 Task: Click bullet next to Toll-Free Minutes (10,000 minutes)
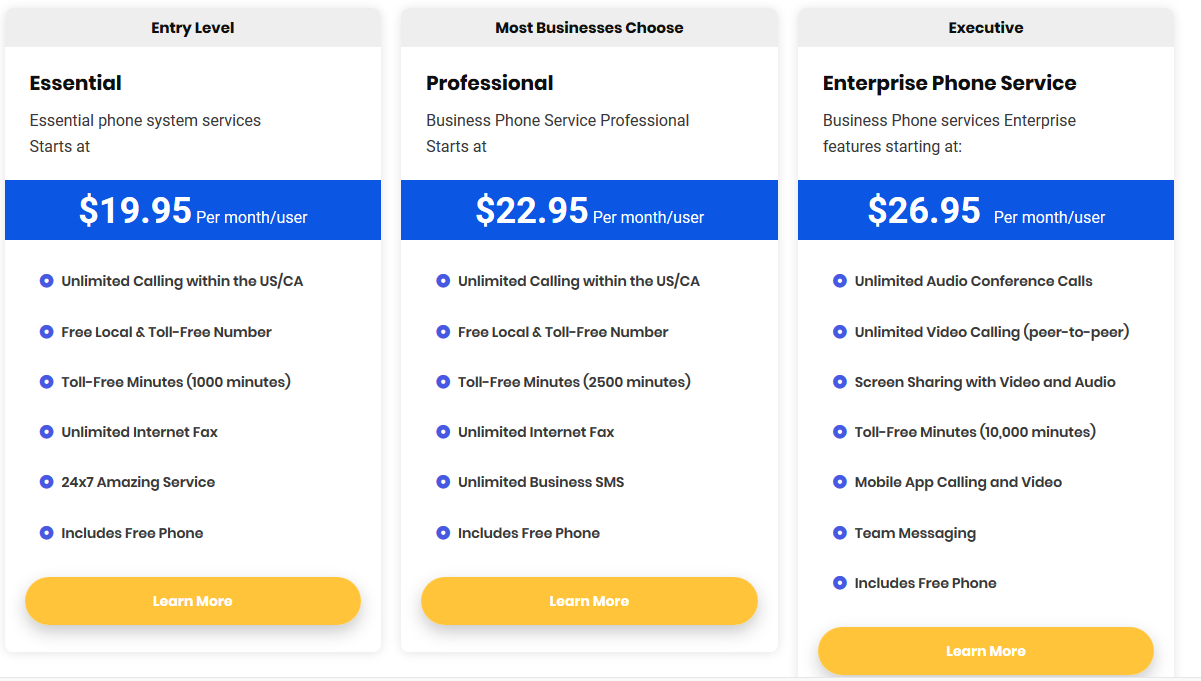pos(840,432)
